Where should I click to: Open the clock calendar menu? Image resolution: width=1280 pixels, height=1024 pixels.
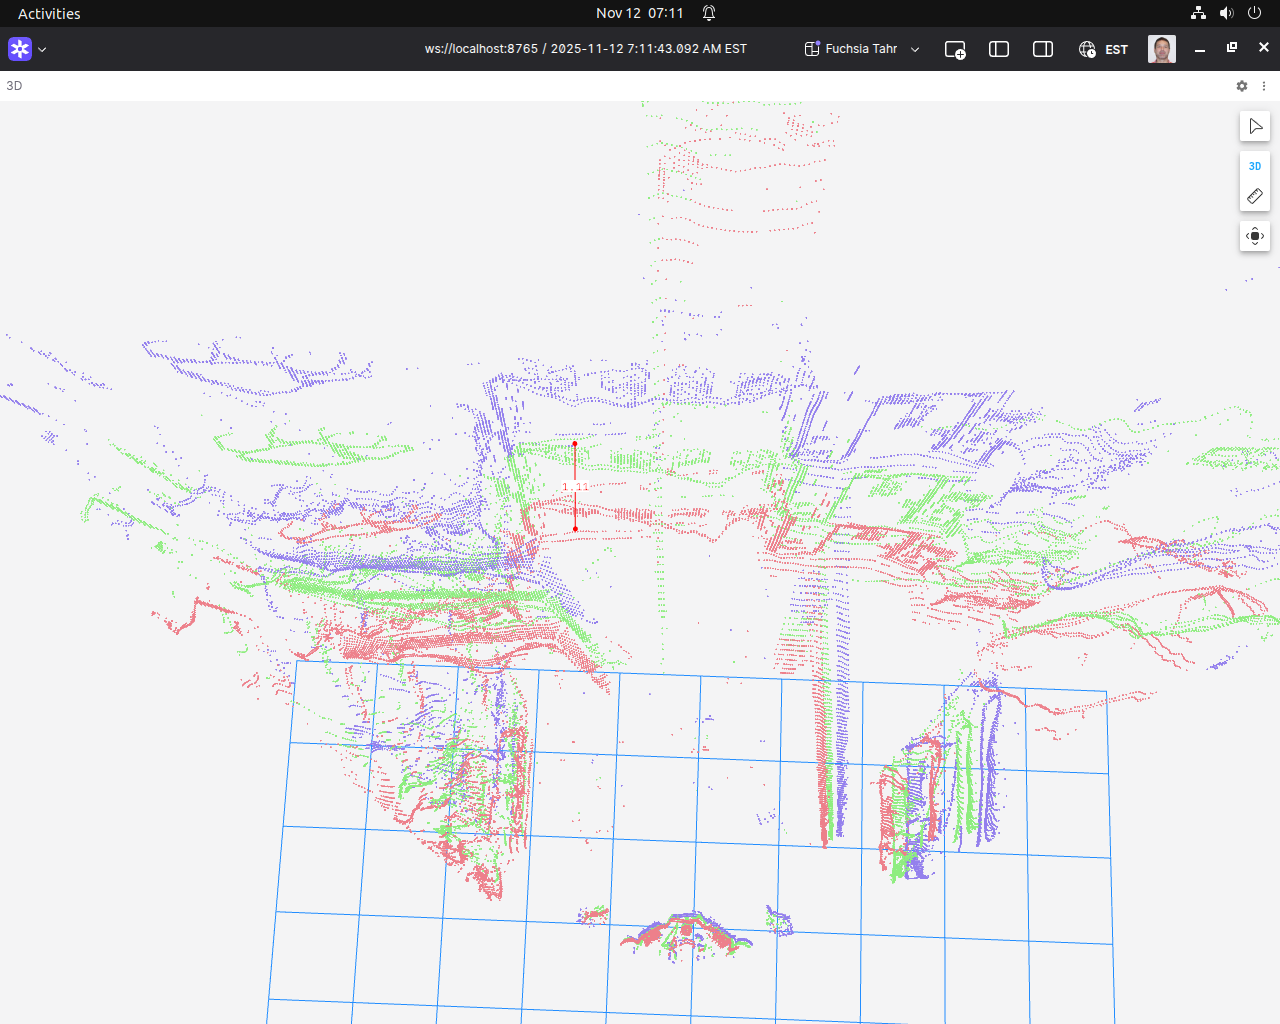point(639,13)
